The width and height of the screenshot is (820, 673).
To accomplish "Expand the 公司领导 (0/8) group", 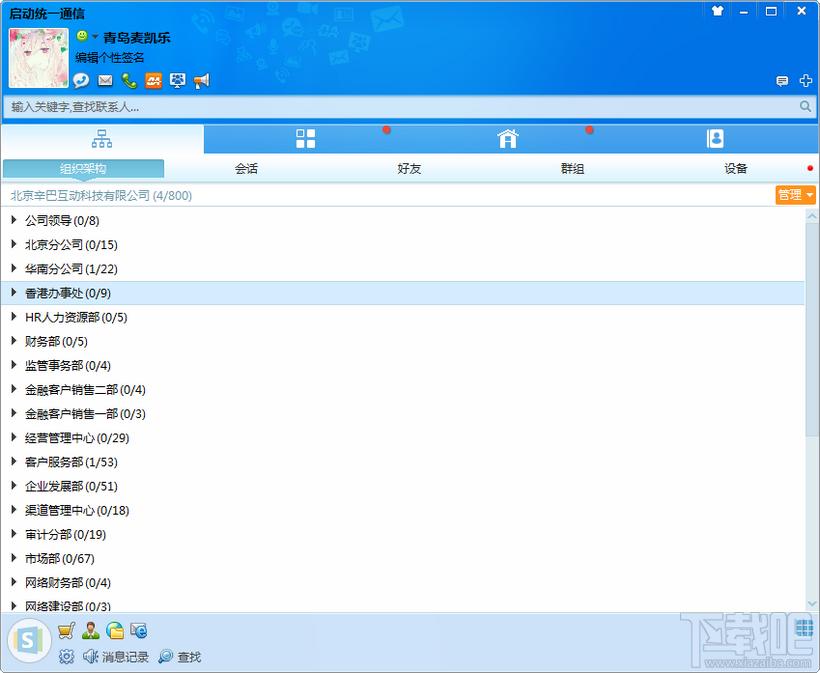I will tap(14, 220).
